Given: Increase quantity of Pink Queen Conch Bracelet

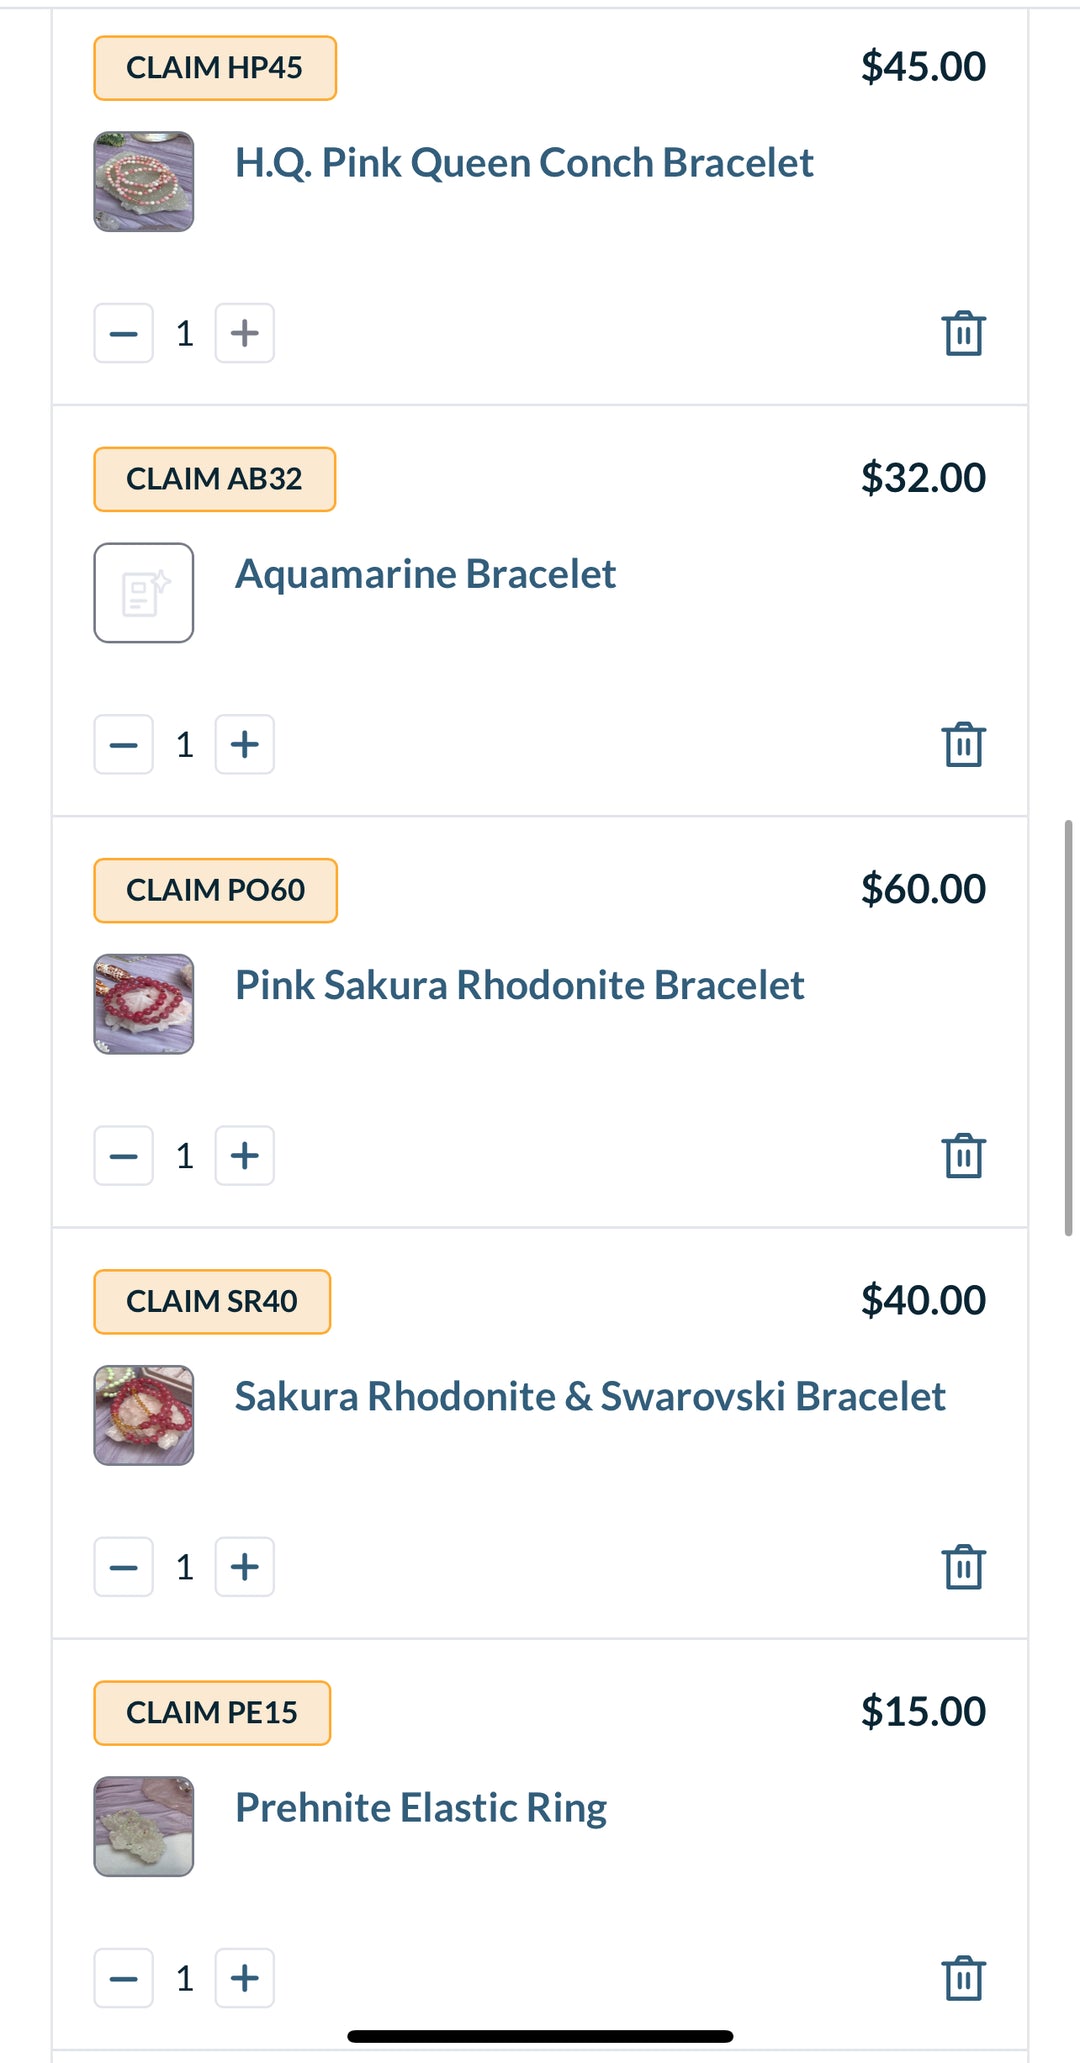Looking at the screenshot, I should (245, 333).
